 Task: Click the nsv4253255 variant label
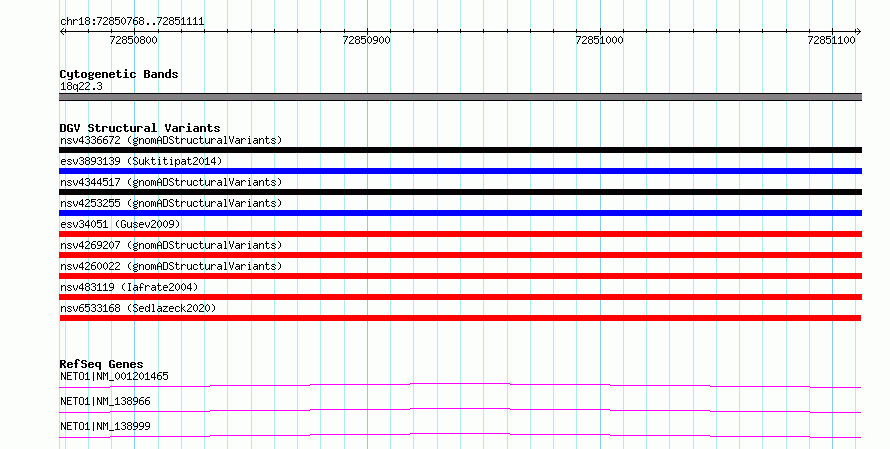click(171, 203)
